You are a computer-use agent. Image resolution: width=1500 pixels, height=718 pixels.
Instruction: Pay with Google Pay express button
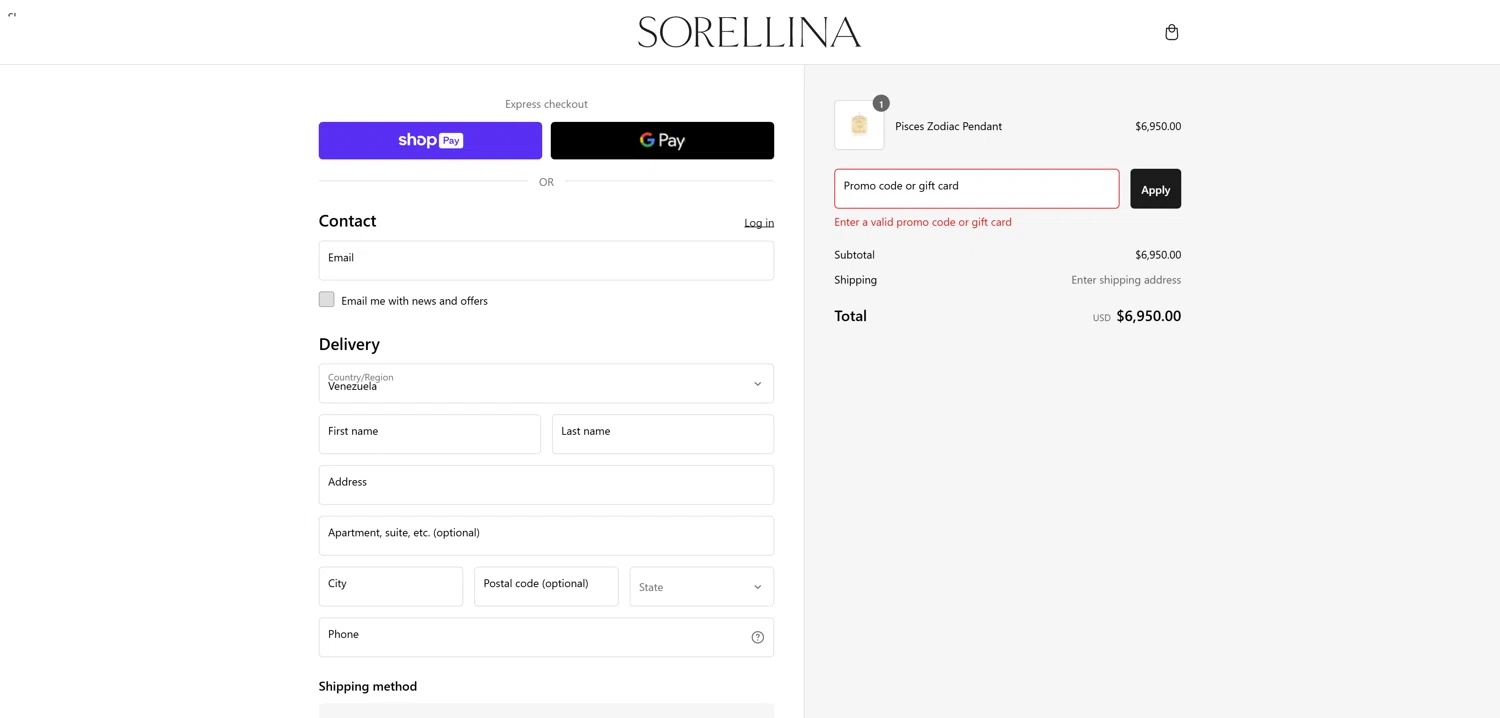(x=662, y=141)
